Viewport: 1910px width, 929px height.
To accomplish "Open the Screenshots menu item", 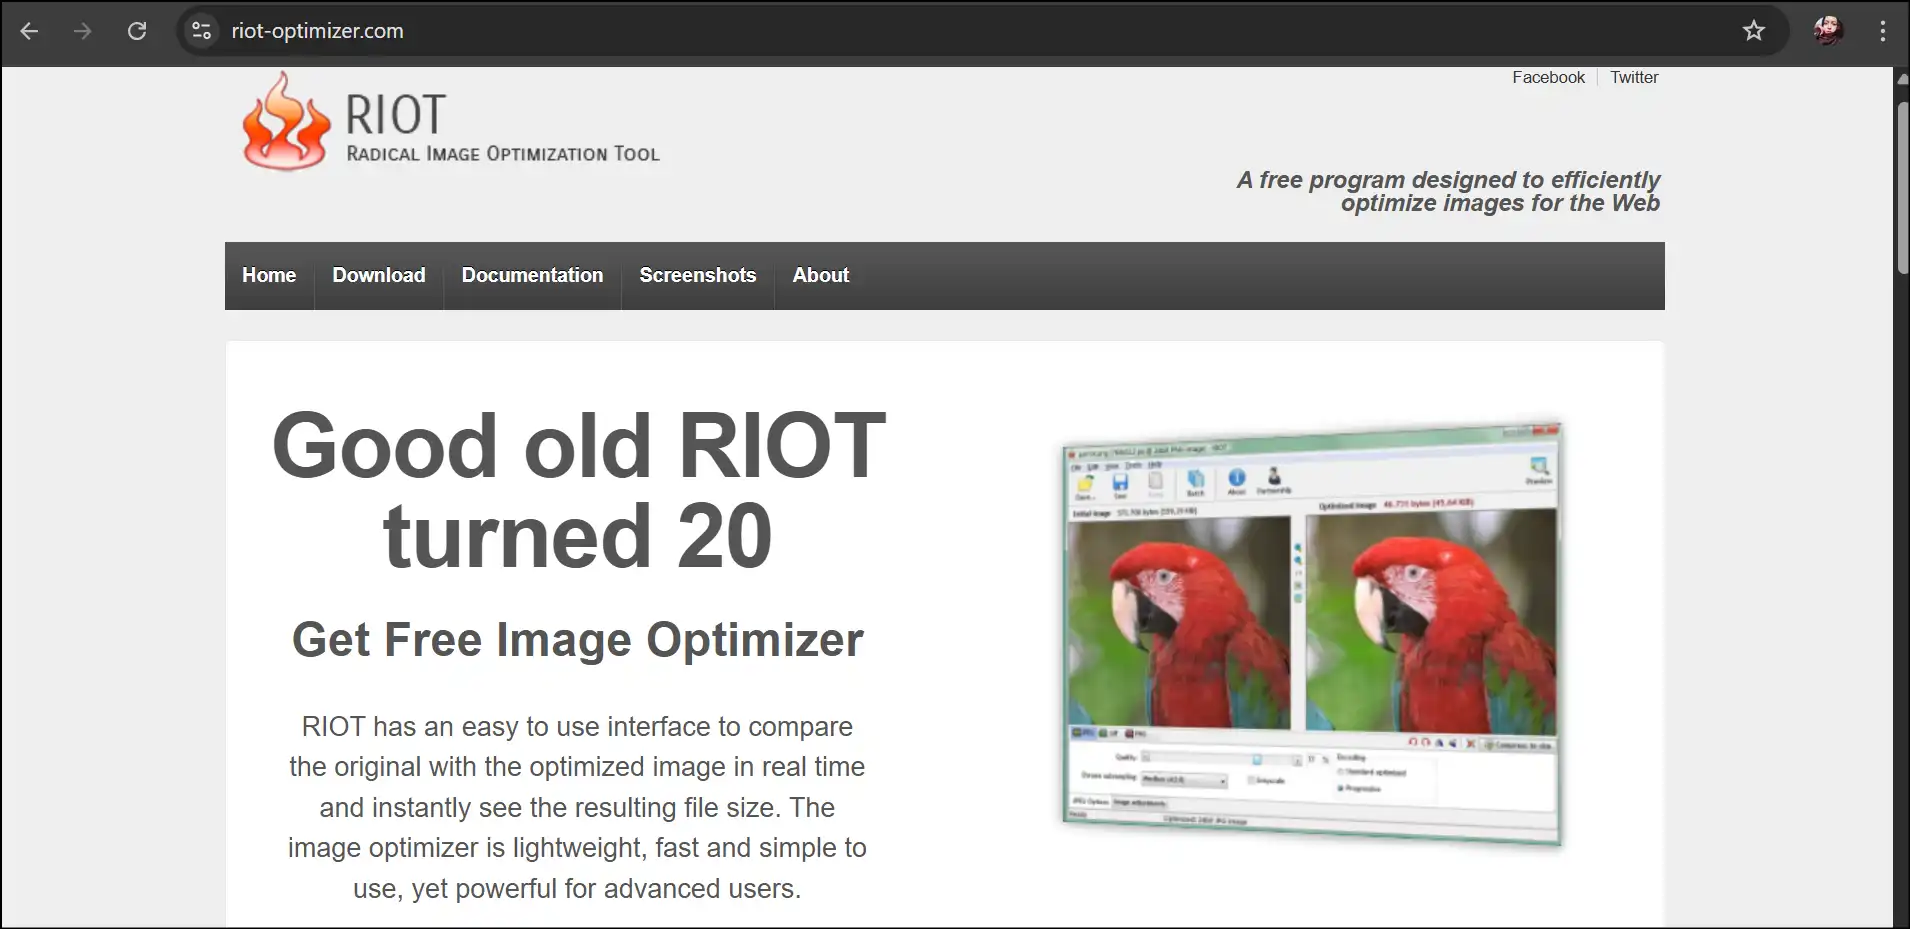I will [698, 275].
